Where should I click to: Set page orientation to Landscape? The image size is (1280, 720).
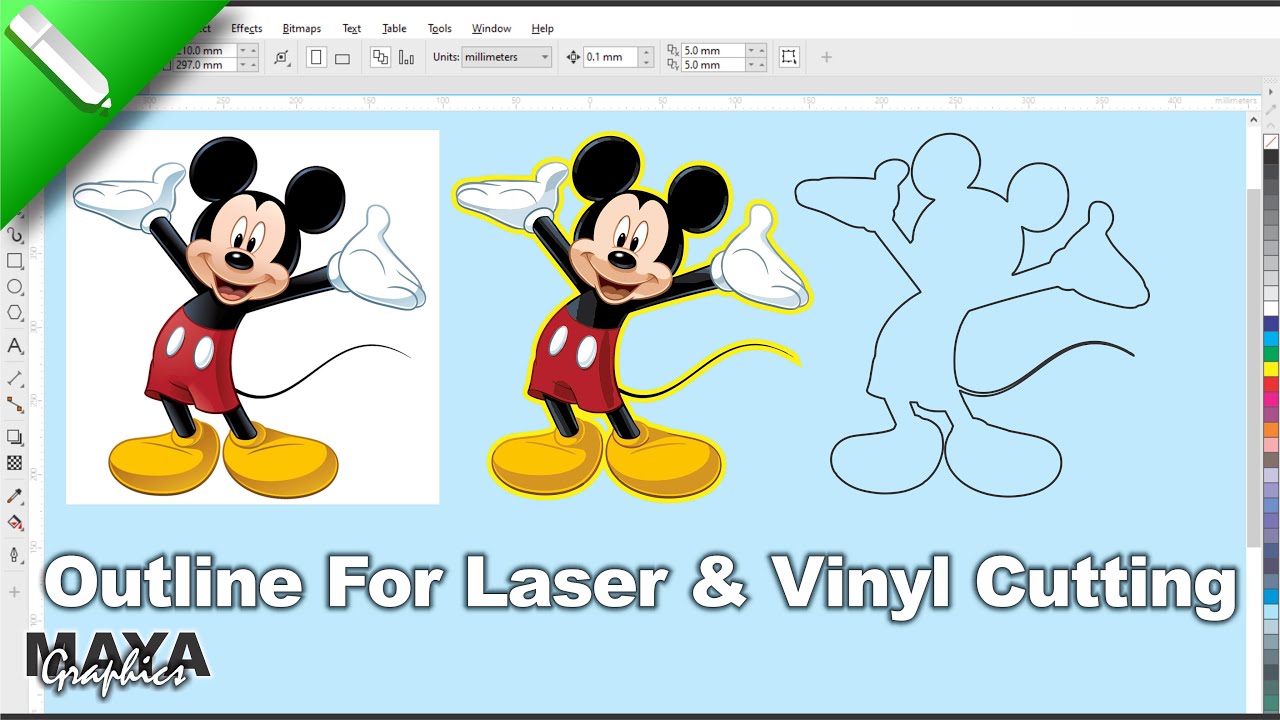click(x=342, y=58)
